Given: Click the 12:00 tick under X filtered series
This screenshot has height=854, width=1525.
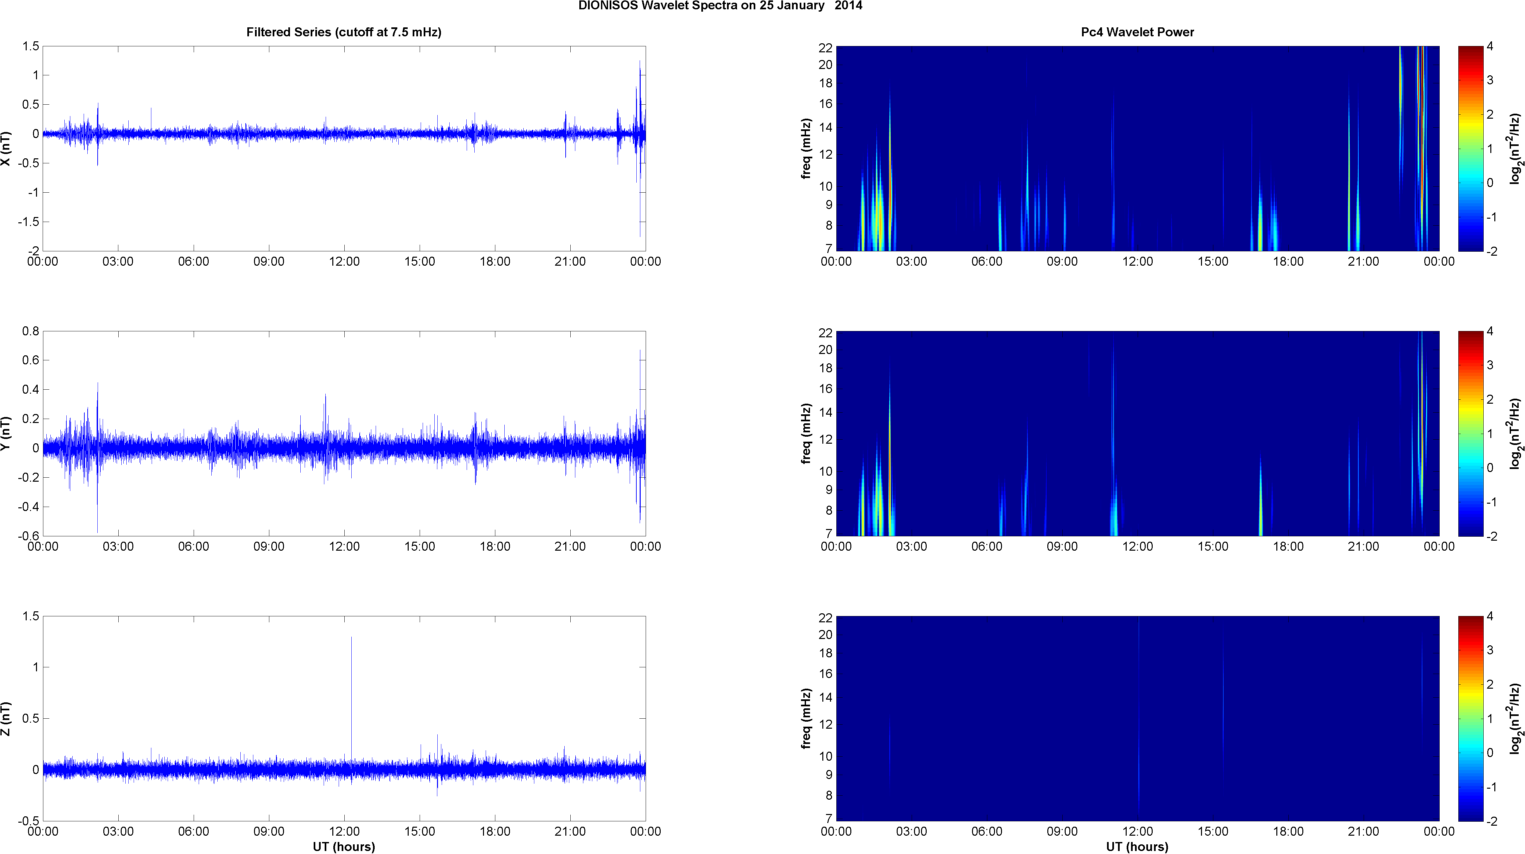Looking at the screenshot, I should point(344,262).
